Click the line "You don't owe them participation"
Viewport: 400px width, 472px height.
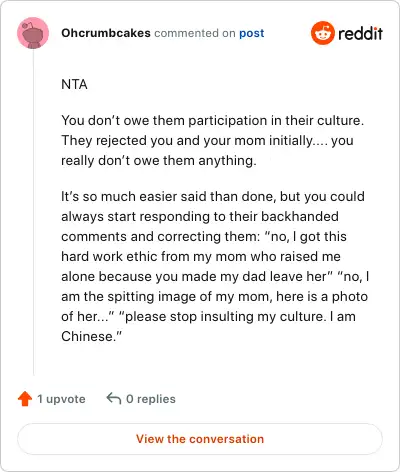click(x=212, y=120)
